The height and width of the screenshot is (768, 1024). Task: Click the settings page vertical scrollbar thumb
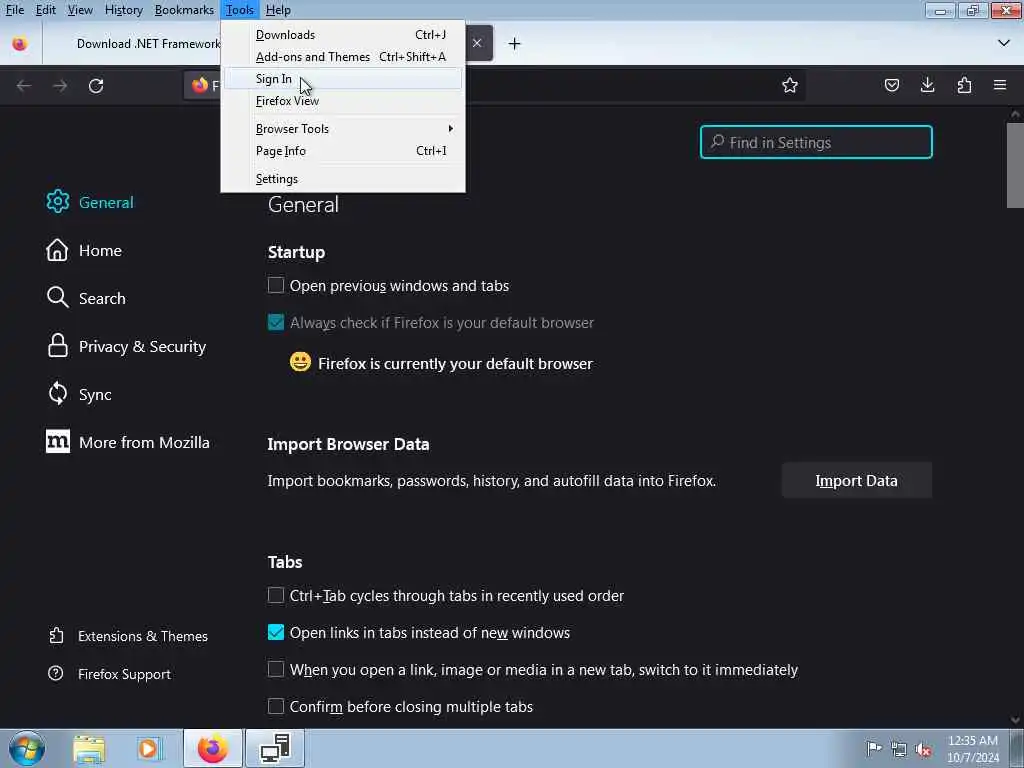(1015, 165)
